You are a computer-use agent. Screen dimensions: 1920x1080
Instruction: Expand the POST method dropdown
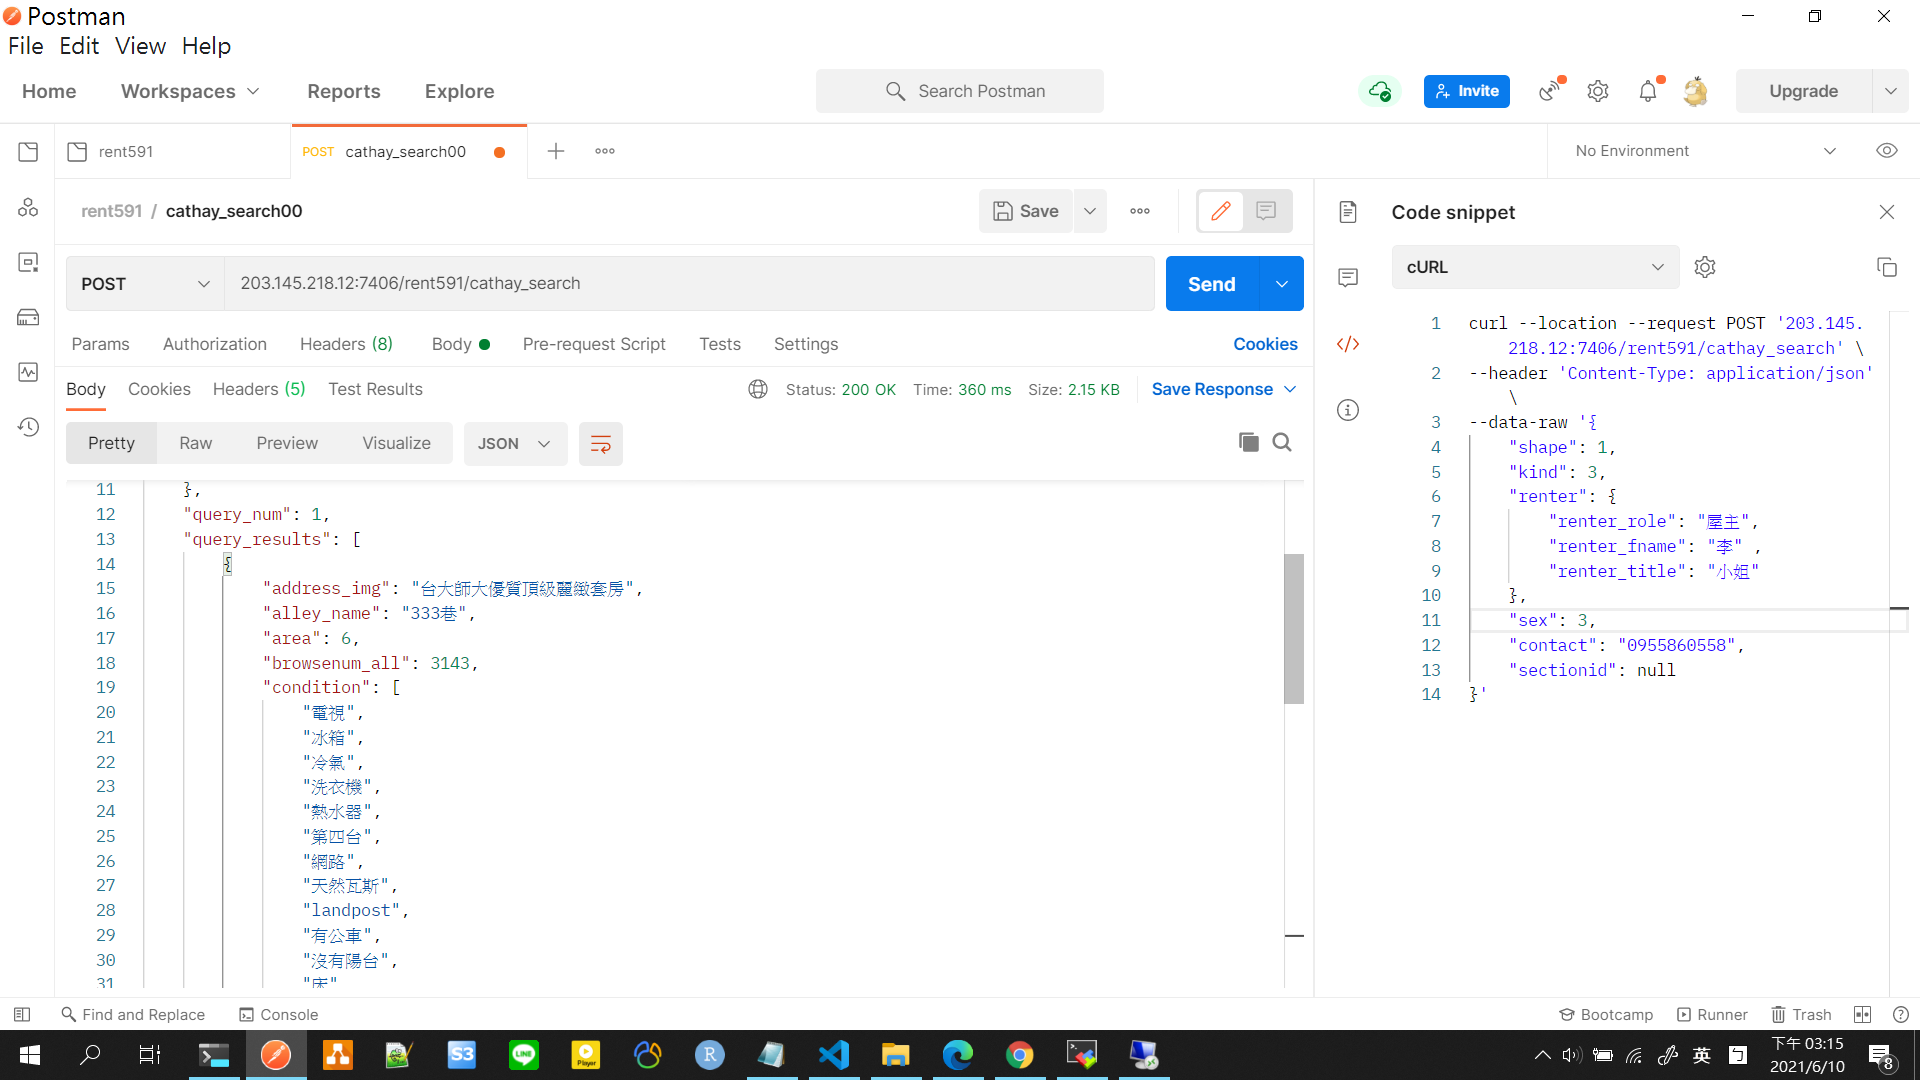point(145,284)
